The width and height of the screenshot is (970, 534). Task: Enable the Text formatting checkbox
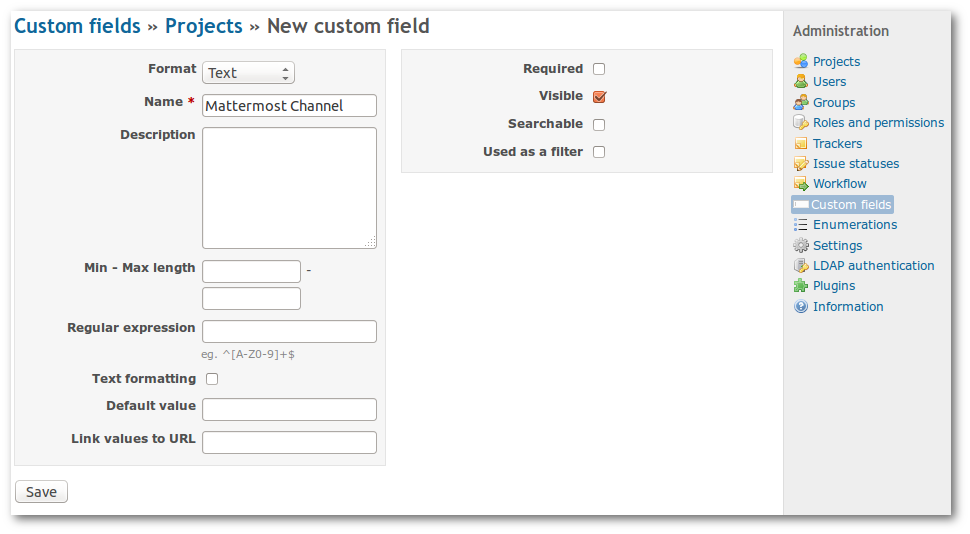point(212,379)
